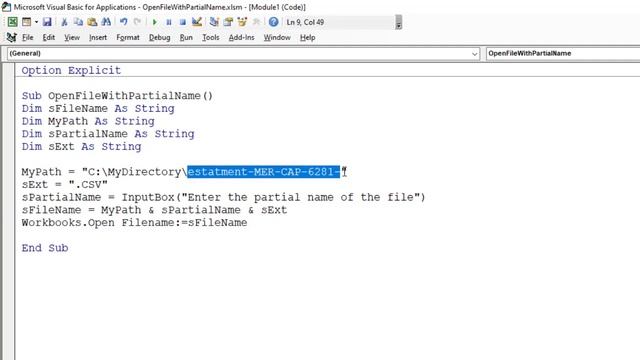
Task: Open the Help menu
Action: pos(307,38)
